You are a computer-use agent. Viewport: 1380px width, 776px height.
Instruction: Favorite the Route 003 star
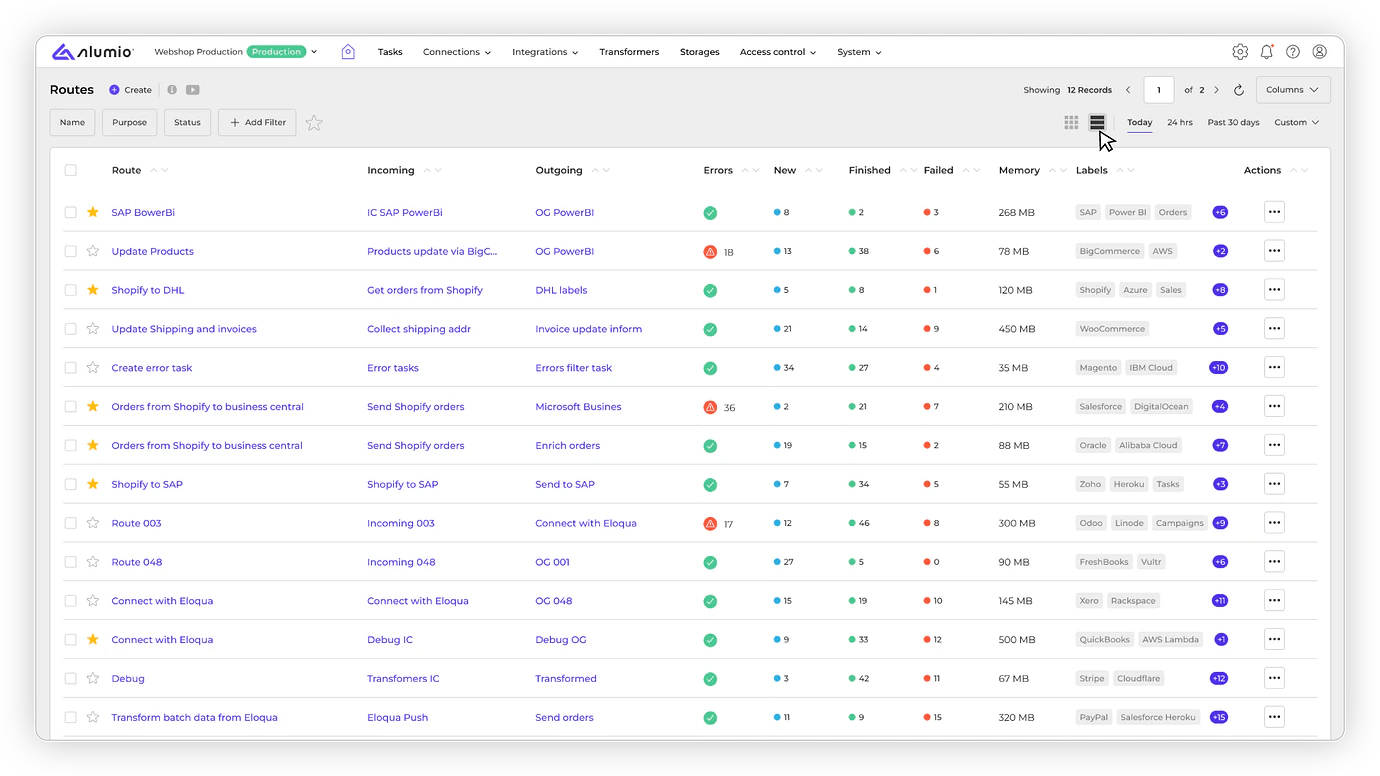93,523
